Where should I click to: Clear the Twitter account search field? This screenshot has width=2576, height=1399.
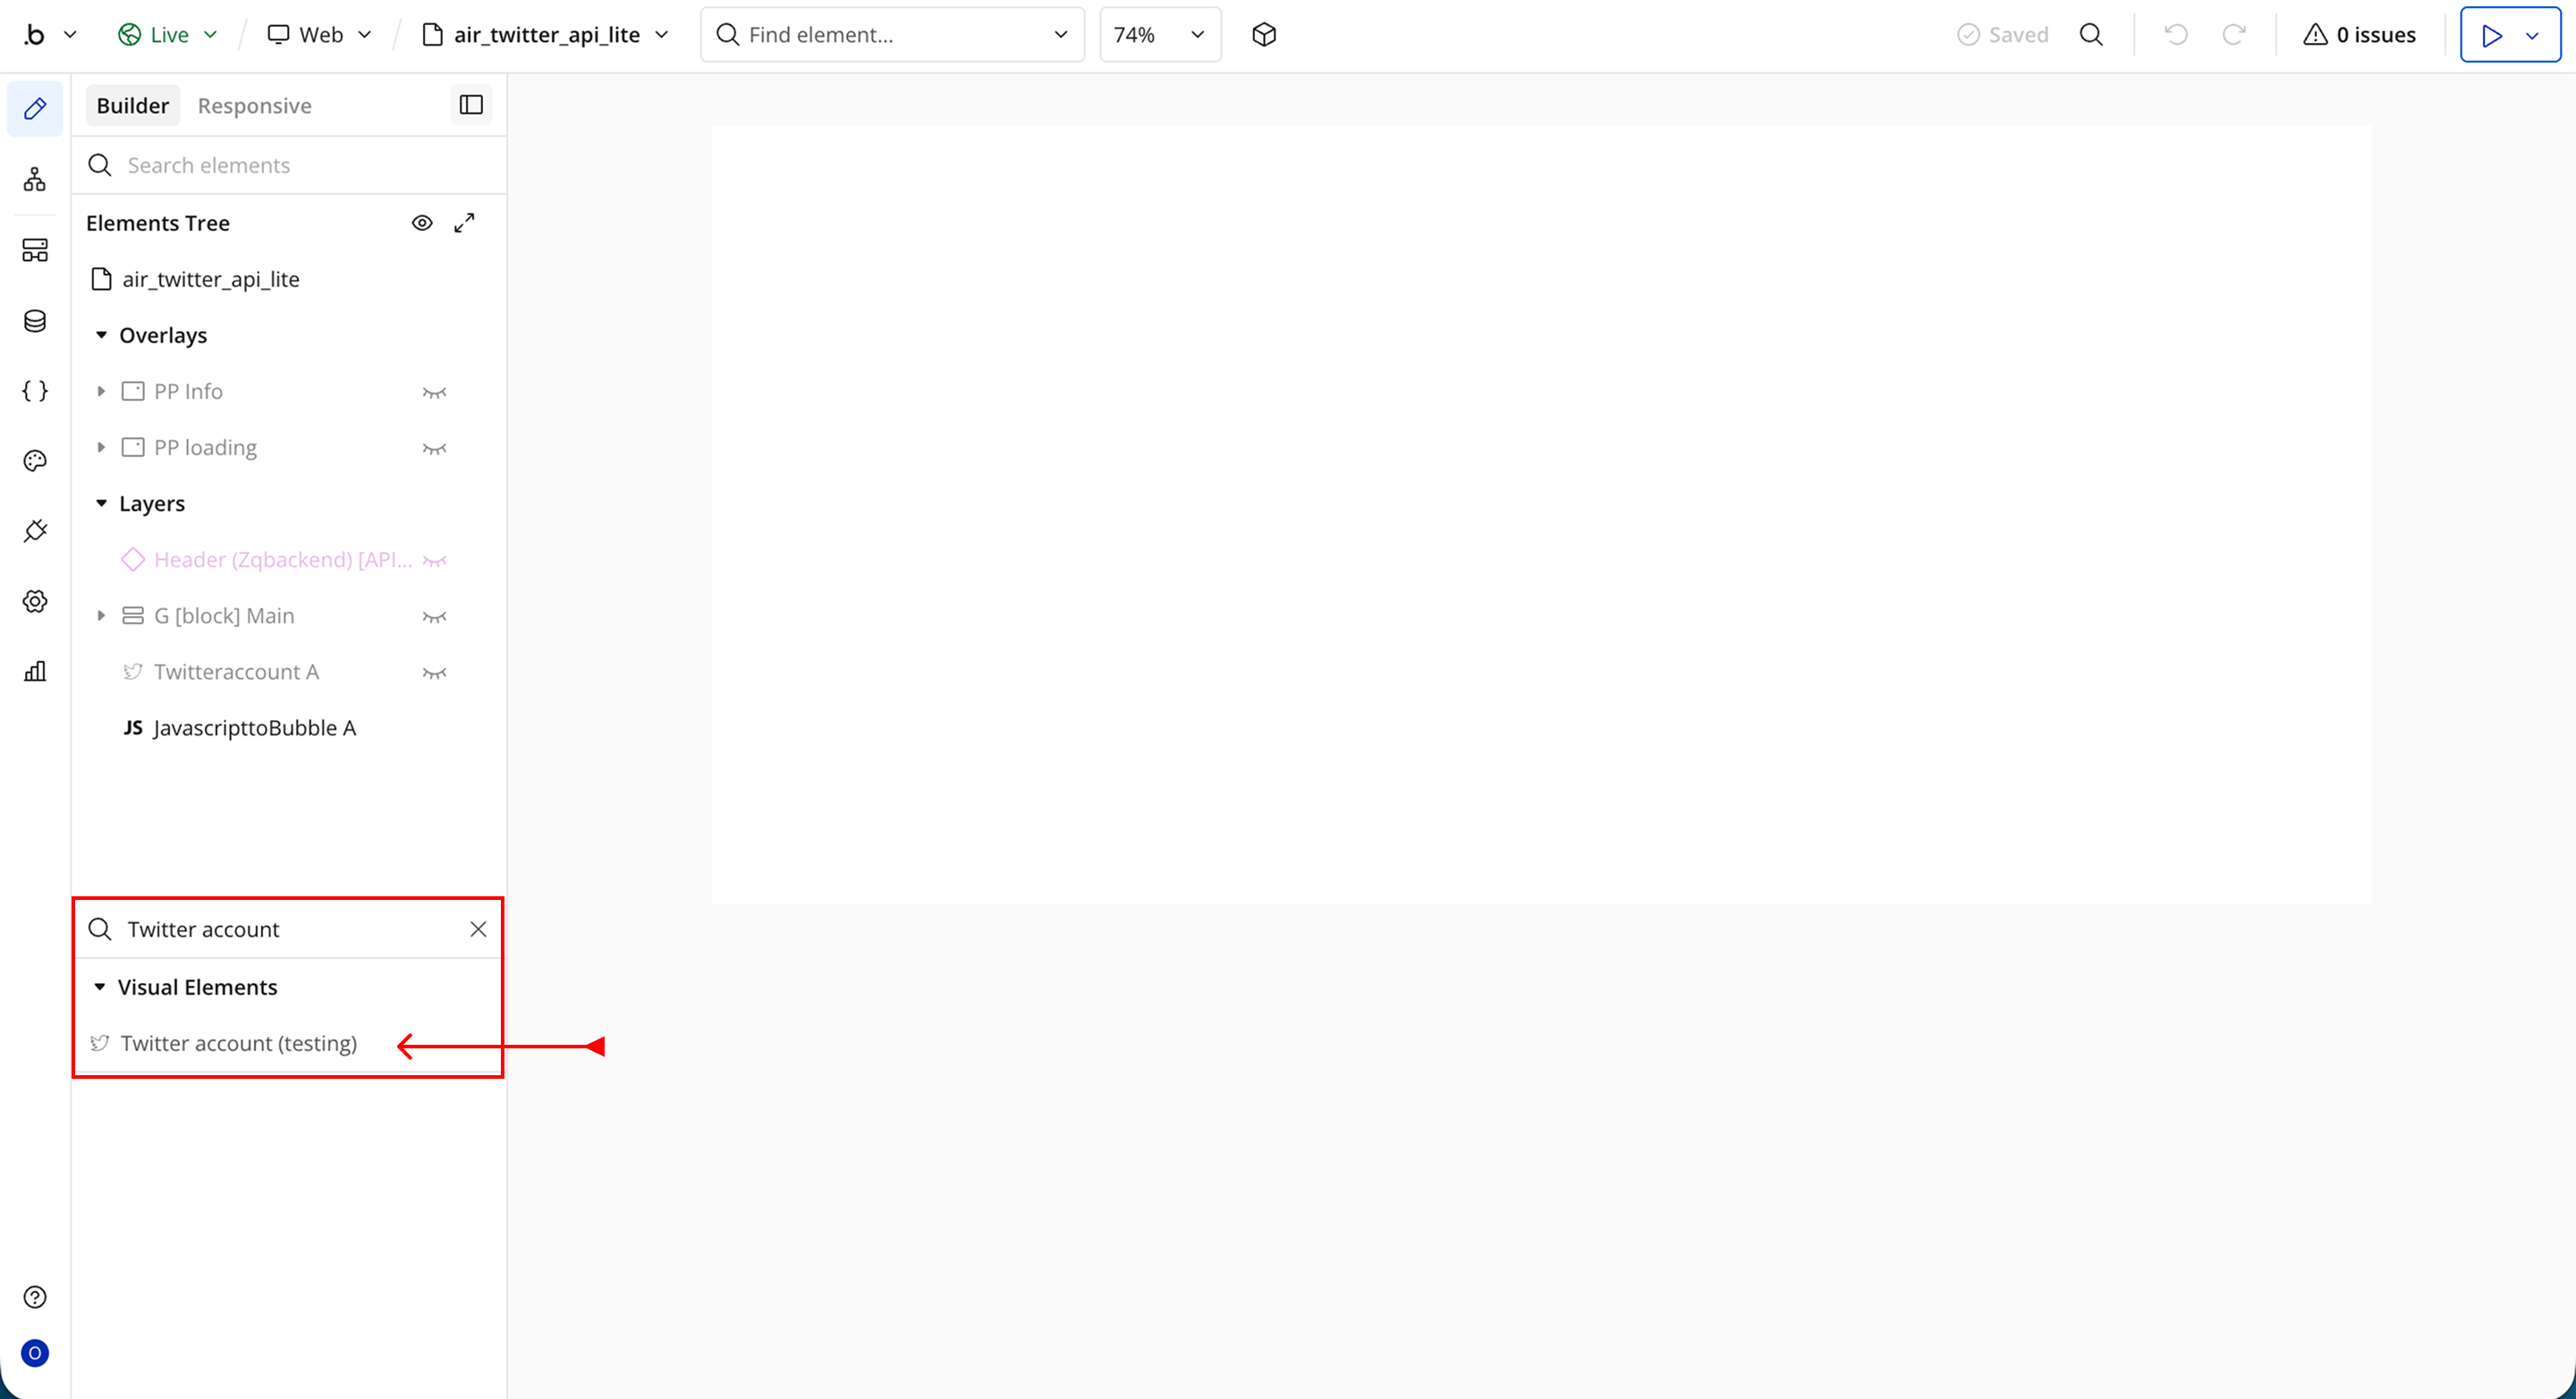coord(478,929)
